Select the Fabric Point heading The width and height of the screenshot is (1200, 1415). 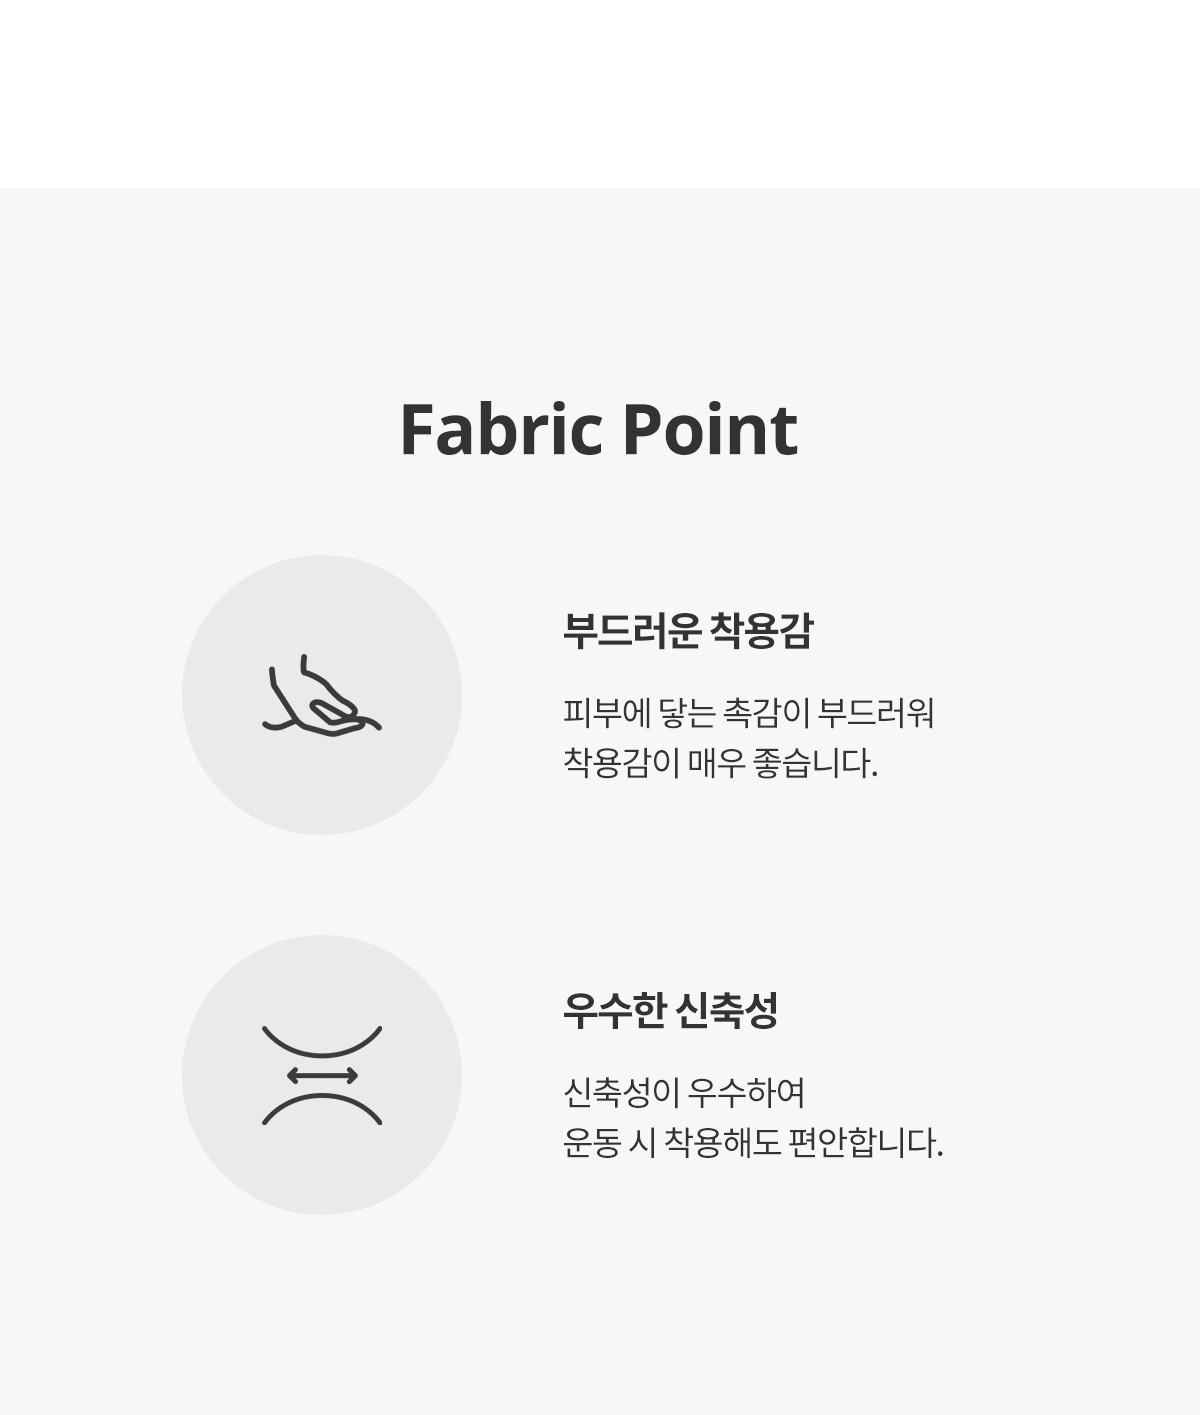click(x=598, y=430)
